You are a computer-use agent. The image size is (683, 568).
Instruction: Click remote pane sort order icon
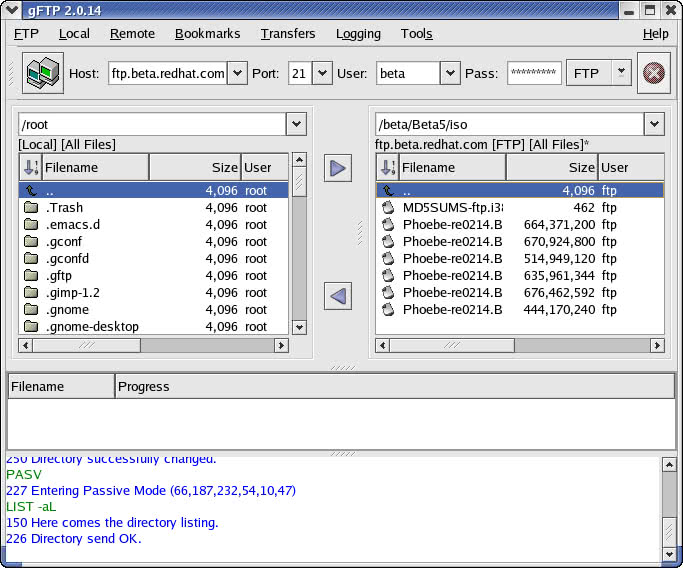387,167
